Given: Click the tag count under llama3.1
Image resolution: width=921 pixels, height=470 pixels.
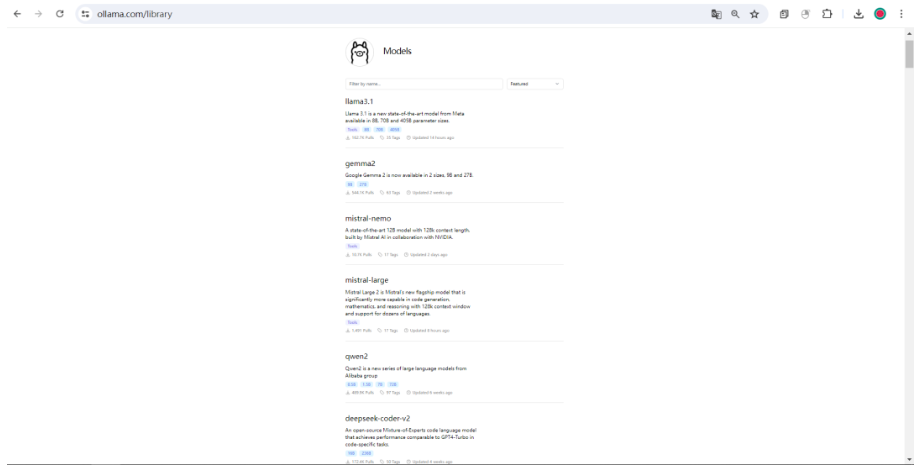Looking at the screenshot, I should [x=390, y=138].
